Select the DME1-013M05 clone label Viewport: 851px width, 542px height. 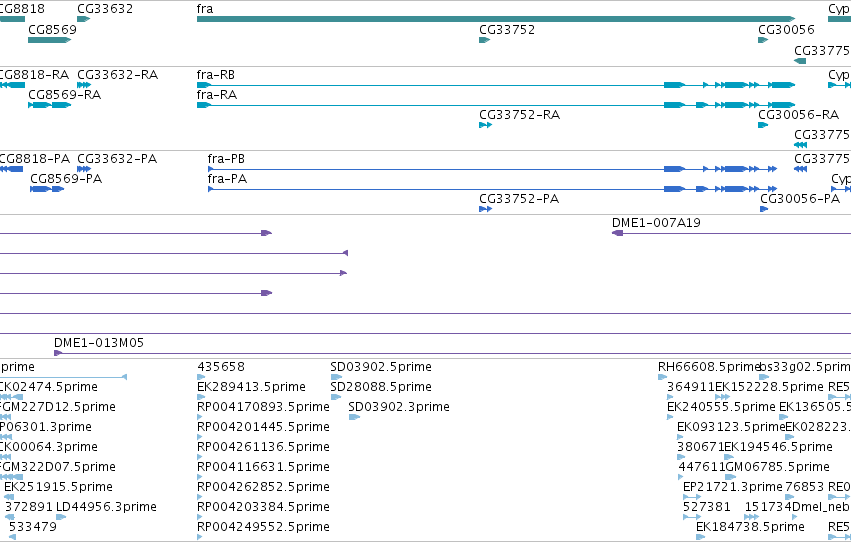99,343
